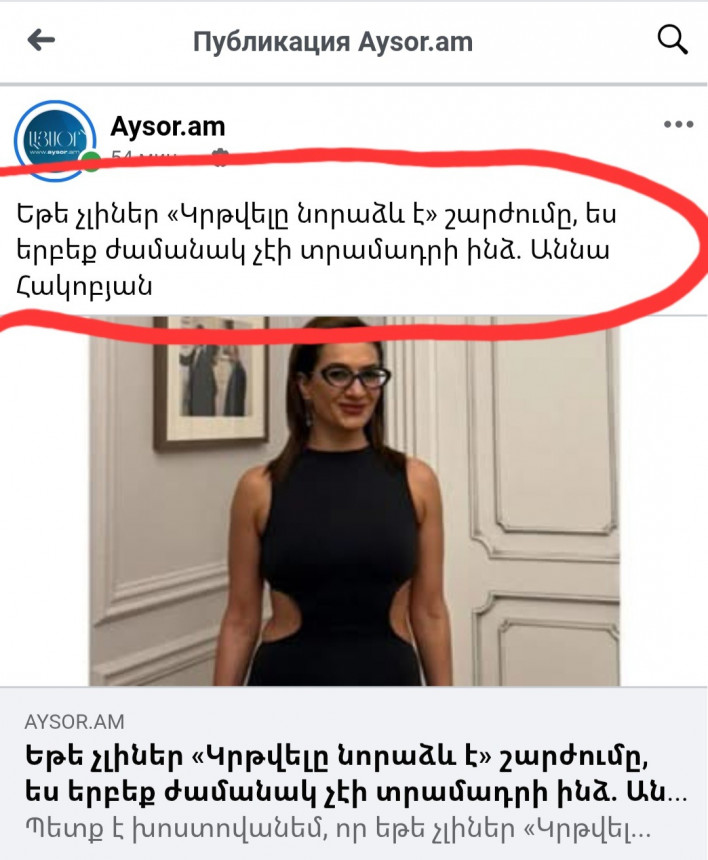
Task: Open the photo of woman in black dress
Action: [354, 500]
